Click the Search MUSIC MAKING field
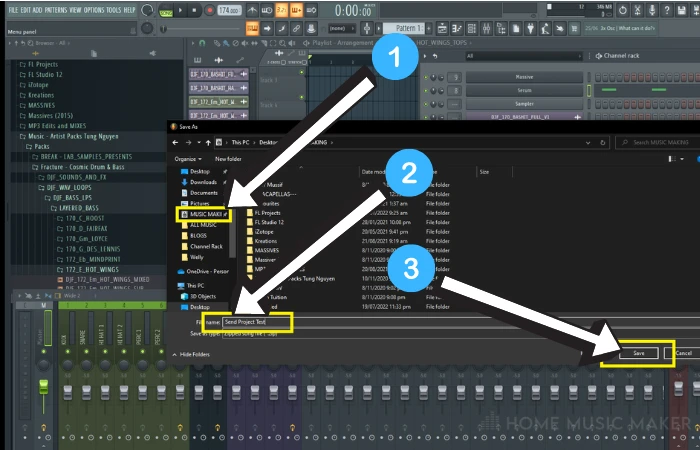700x450 pixels. point(658,142)
